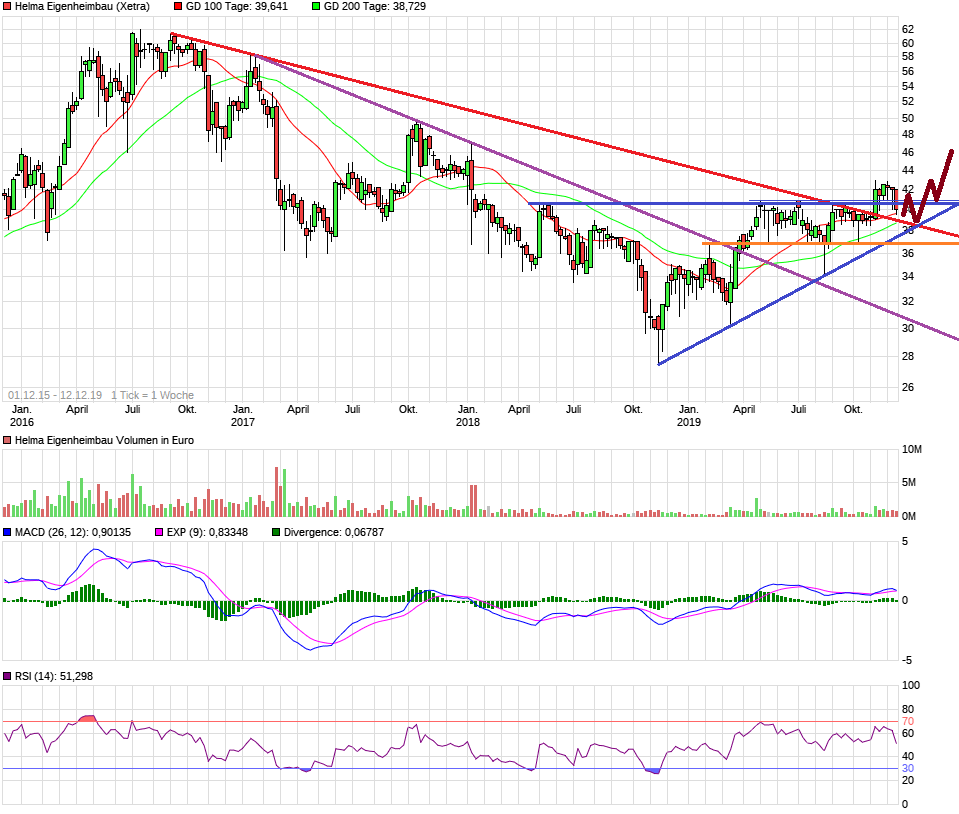Click the 2018 year label on the time axis

(x=468, y=422)
